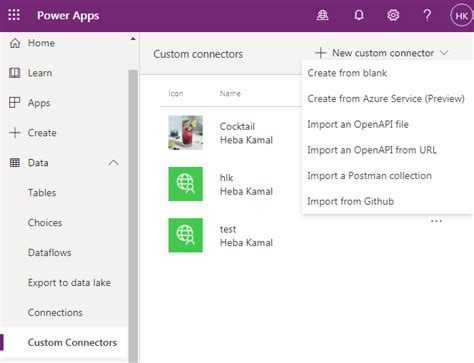This screenshot has width=474, height=363.
Task: Click the Data table icon
Action: point(15,163)
